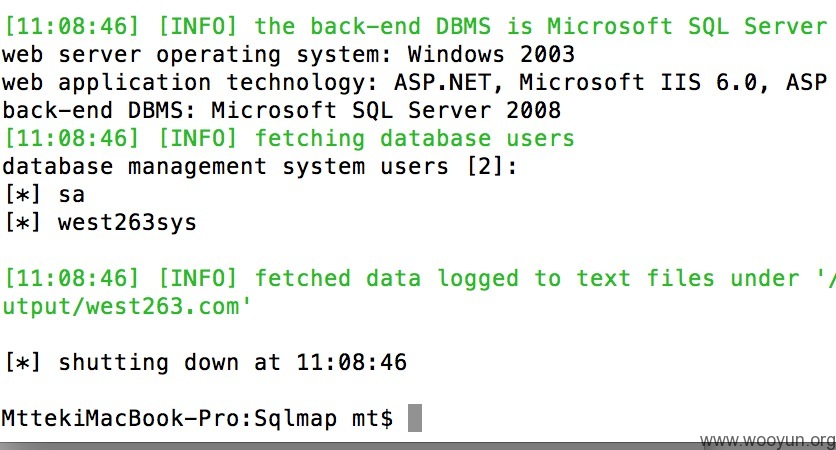Click the asterisk marker before 'shutting down'
836x450 pixels.
(x=22, y=363)
